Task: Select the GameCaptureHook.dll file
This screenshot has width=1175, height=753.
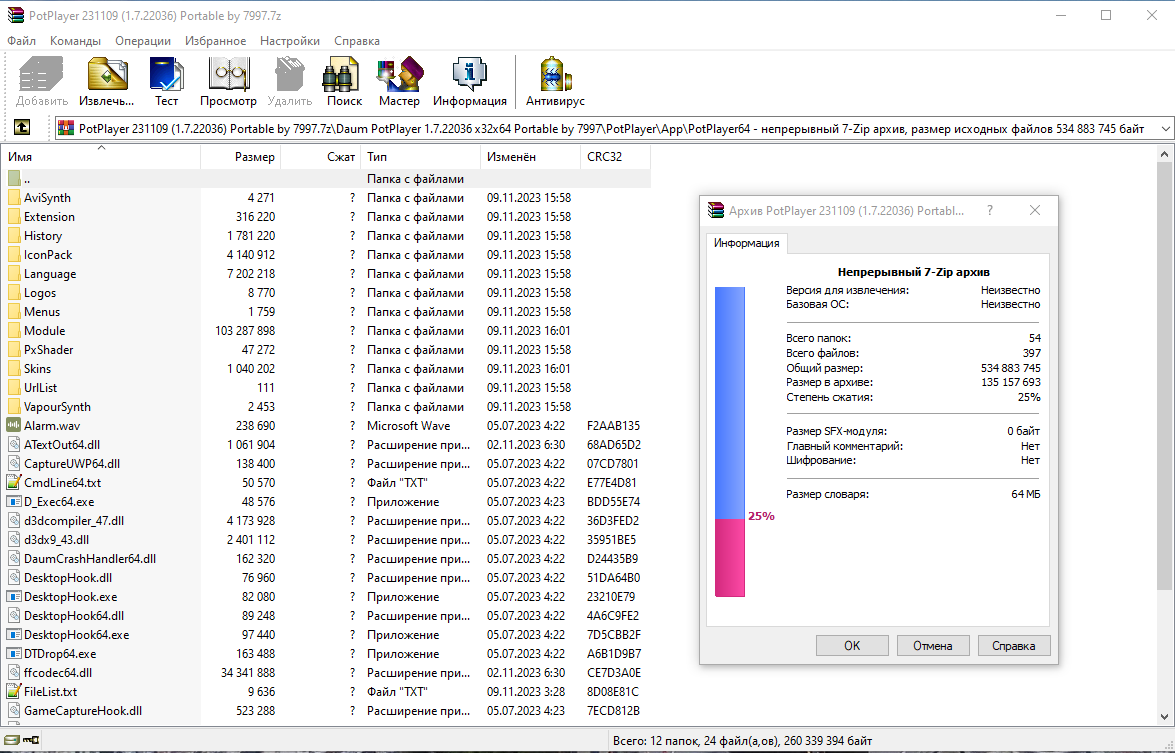Action: (326, 711)
